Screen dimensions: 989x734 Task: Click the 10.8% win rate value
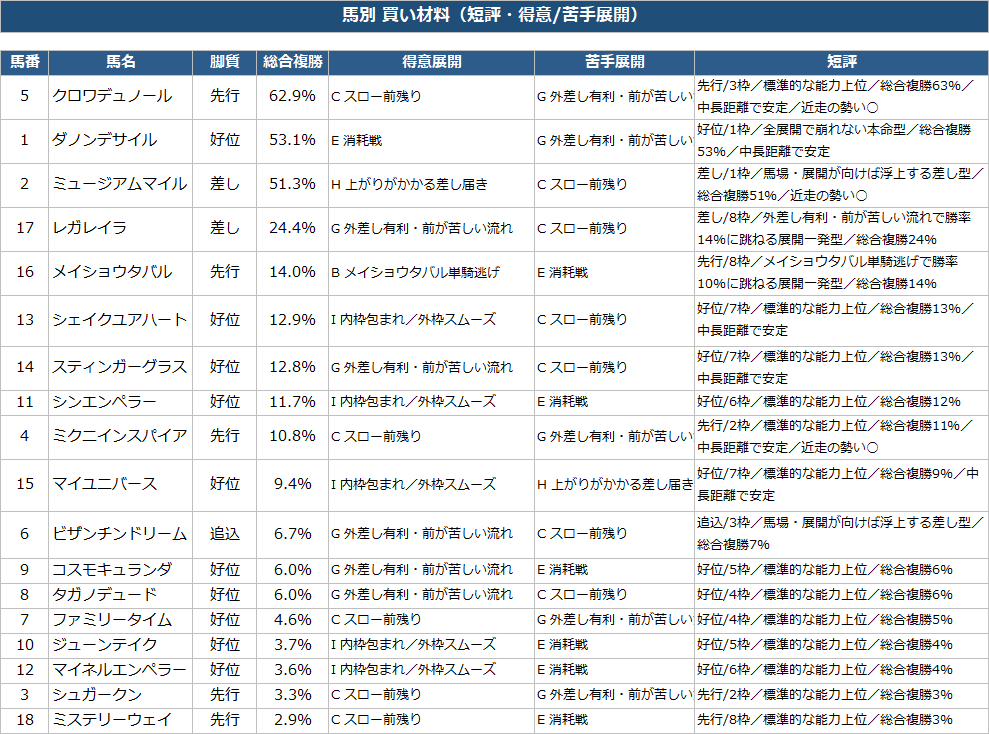click(x=292, y=436)
